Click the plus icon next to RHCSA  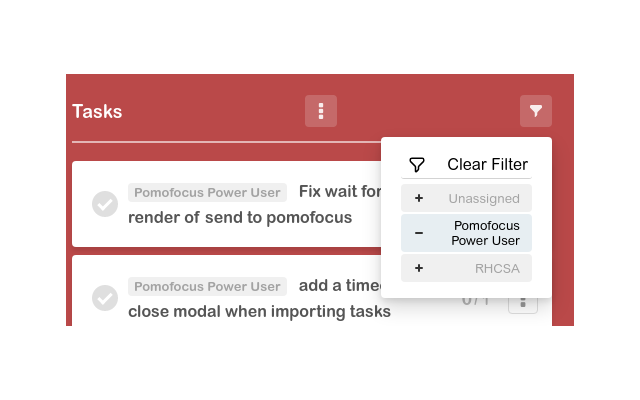click(x=419, y=268)
